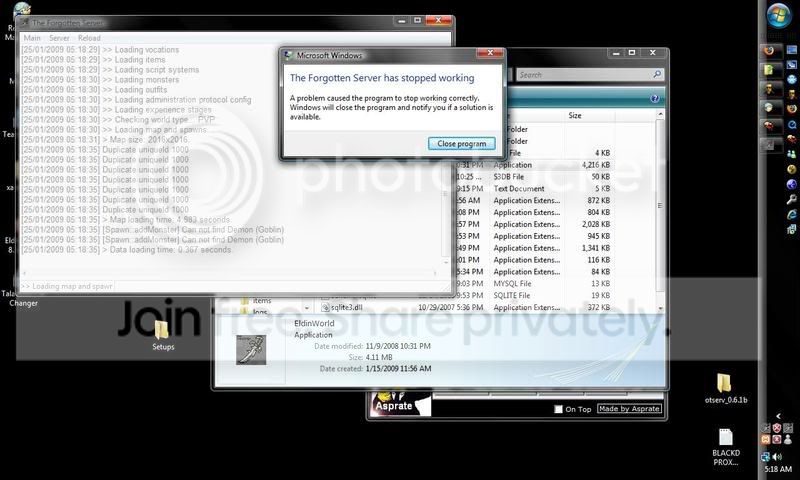Launch Internet Explorer from quick launch
The height and width of the screenshot is (480, 800).
[x=792, y=215]
